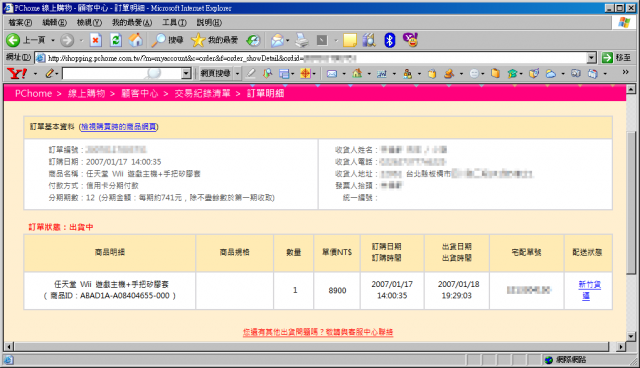Viewport: 640px width, 368px height.
Task: Click the product ID ABAD1A-A08404655-000 text
Action: (124, 296)
